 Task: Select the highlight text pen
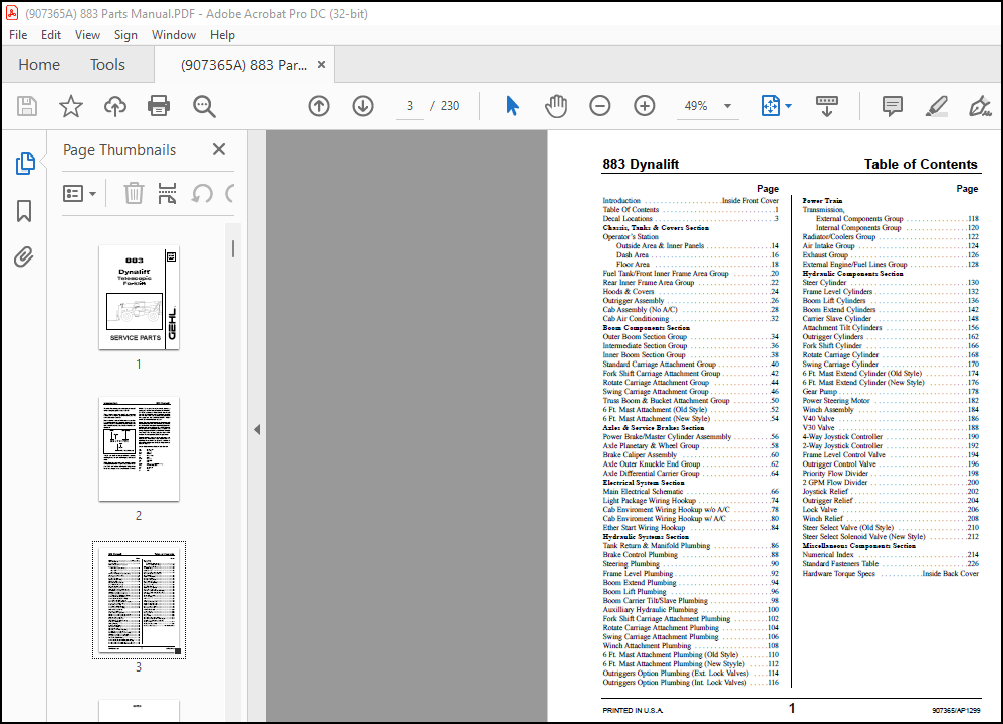pyautogui.click(x=936, y=106)
